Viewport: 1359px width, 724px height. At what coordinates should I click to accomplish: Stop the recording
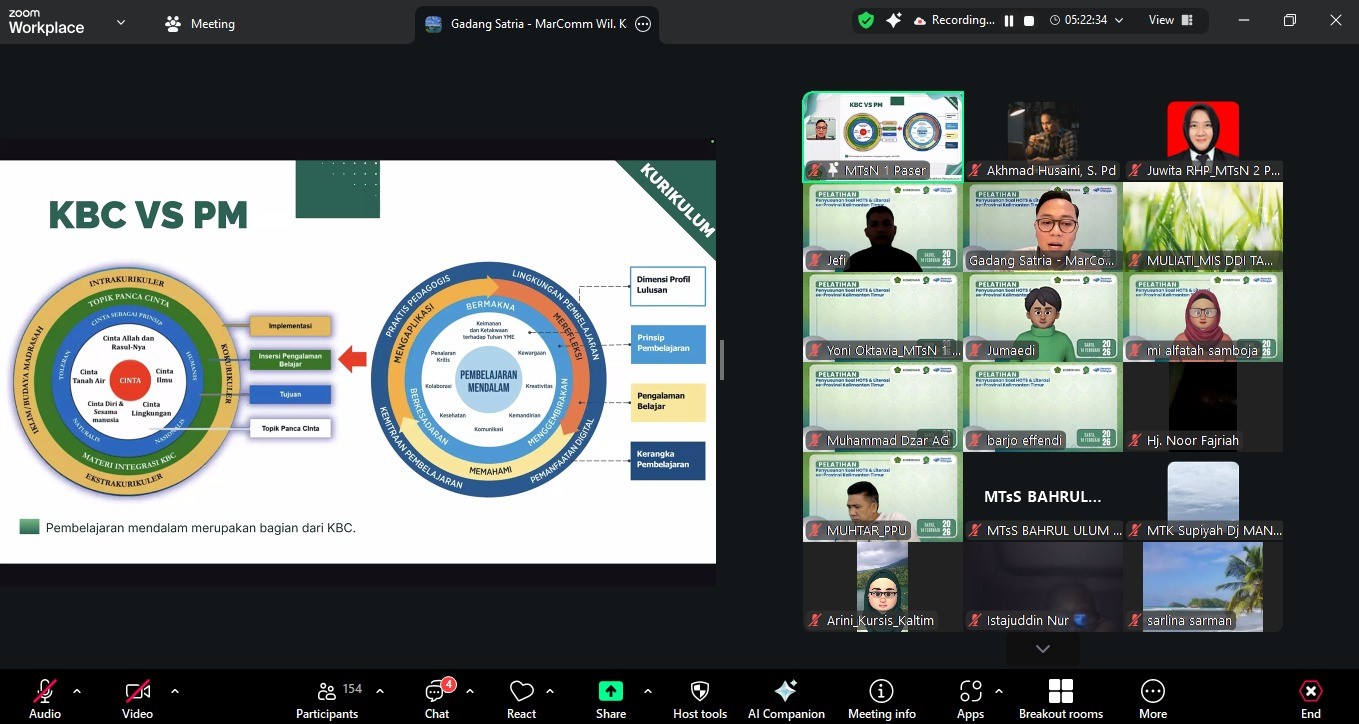pyautogui.click(x=1029, y=21)
